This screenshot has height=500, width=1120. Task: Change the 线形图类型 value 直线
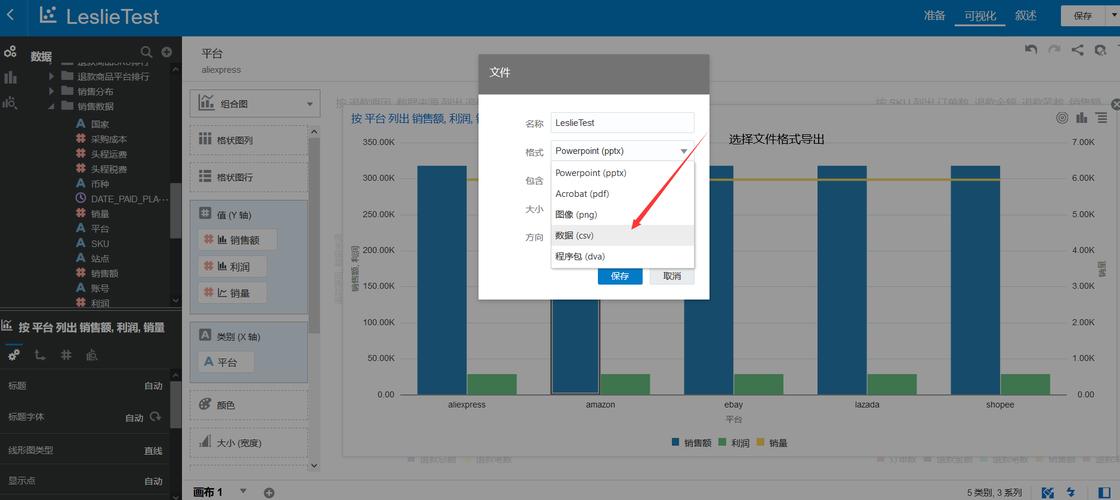pos(154,451)
